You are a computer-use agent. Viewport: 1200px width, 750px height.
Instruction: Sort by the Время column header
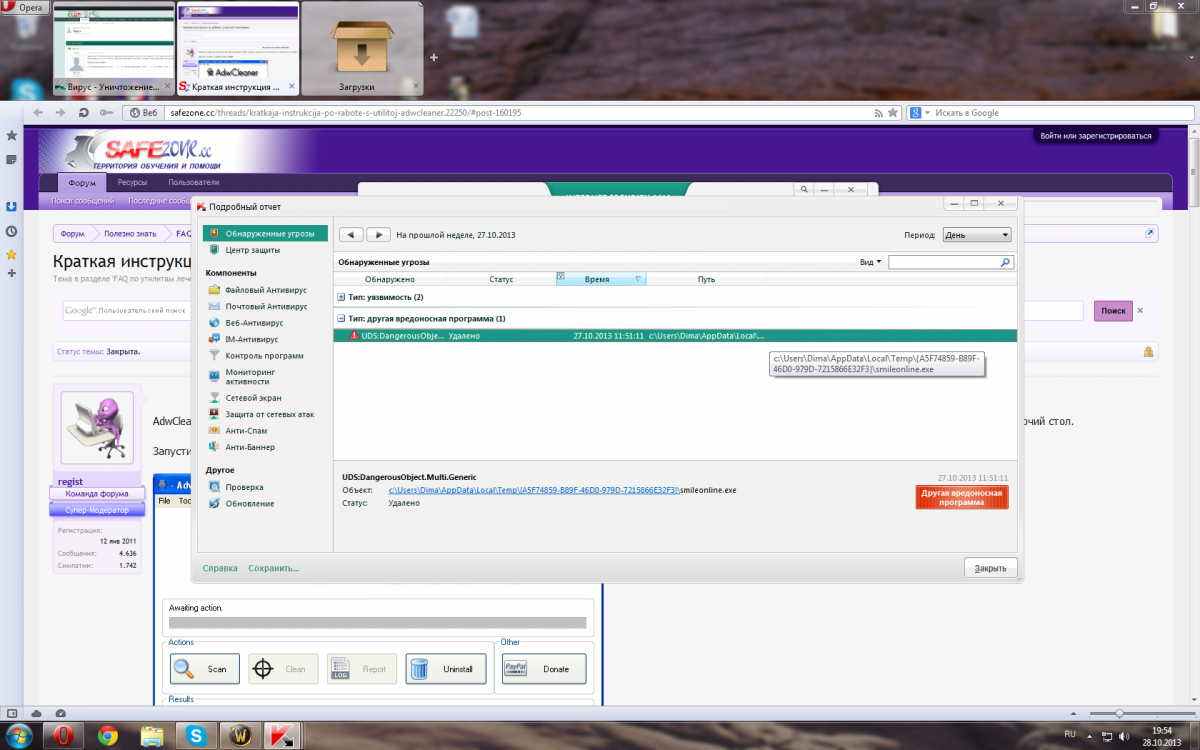point(601,280)
